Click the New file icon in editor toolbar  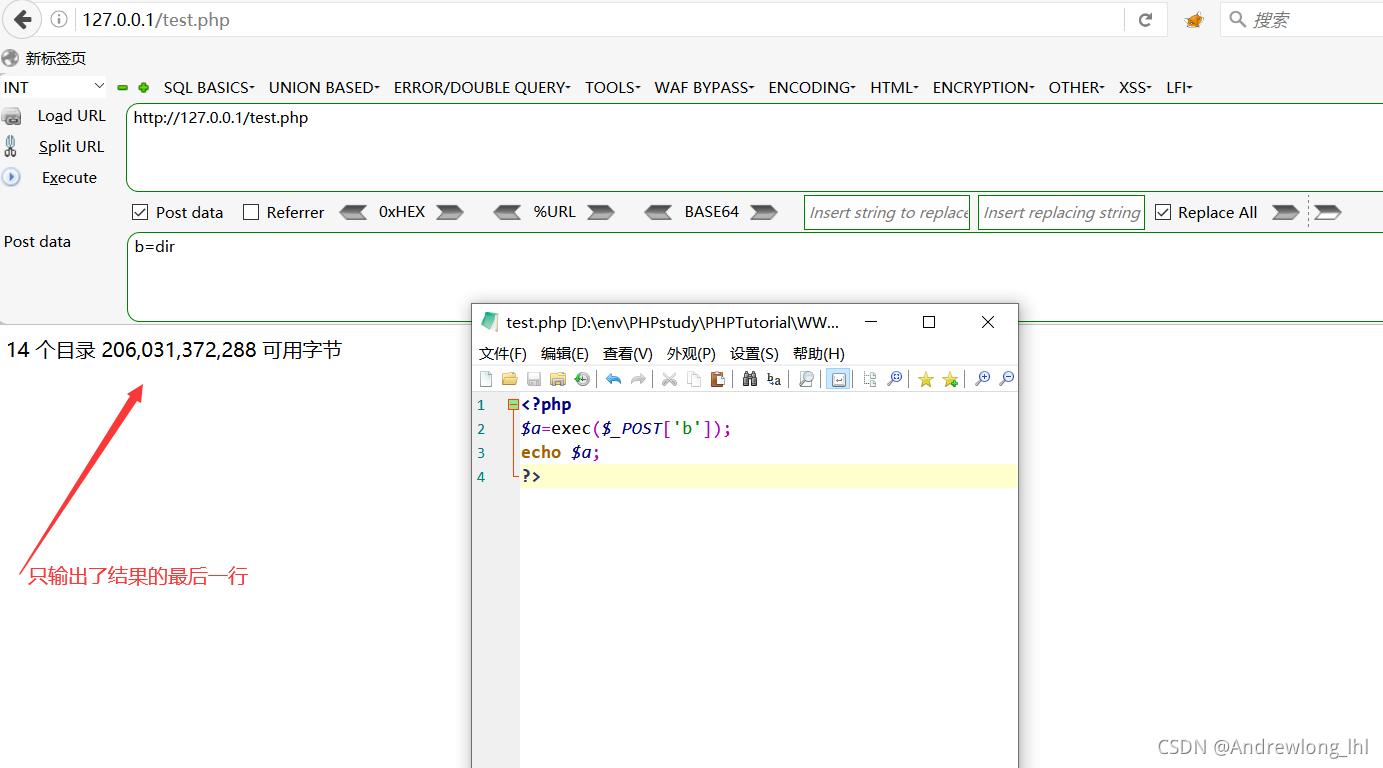click(486, 379)
